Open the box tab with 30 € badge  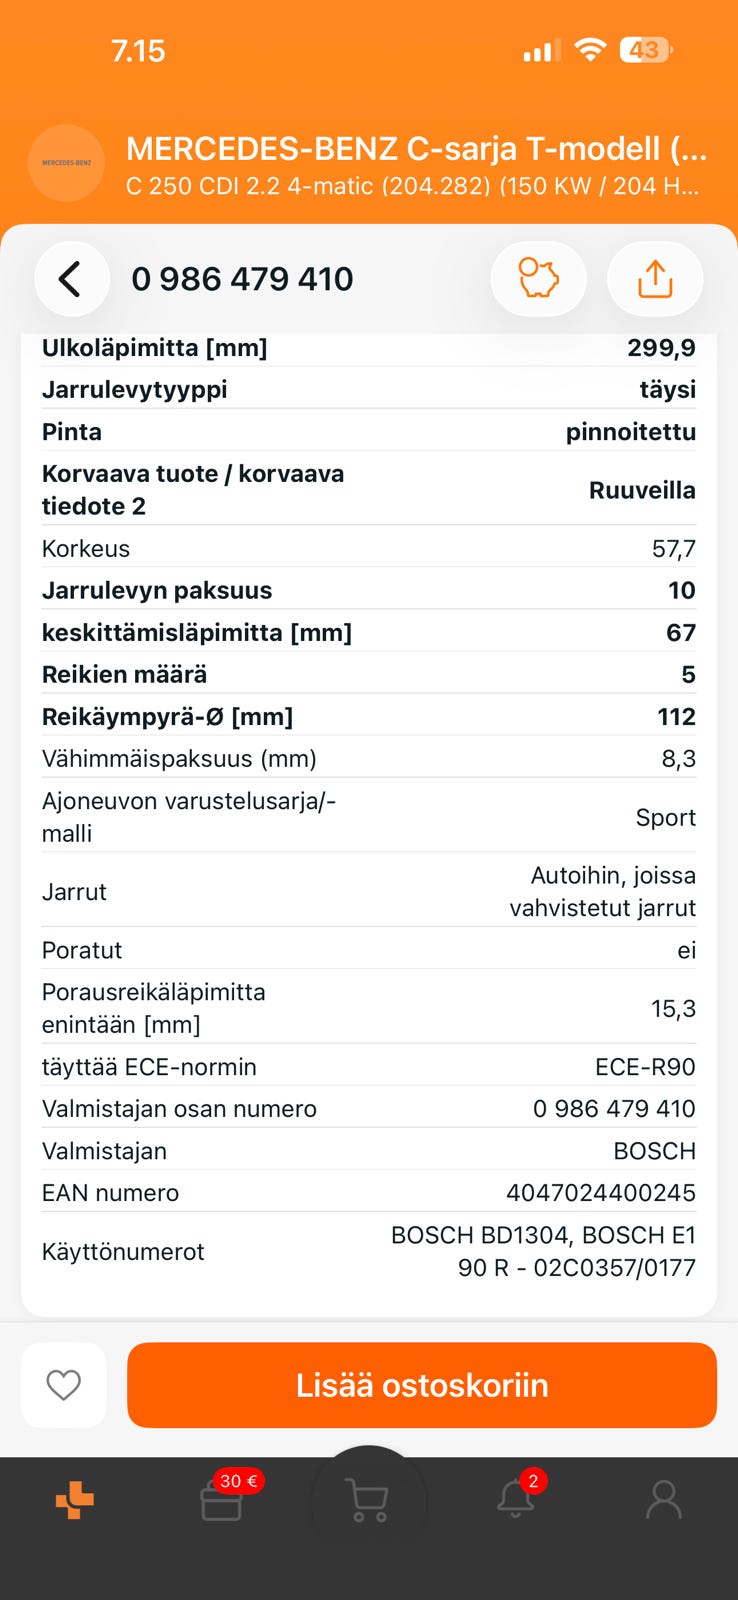coord(222,1502)
